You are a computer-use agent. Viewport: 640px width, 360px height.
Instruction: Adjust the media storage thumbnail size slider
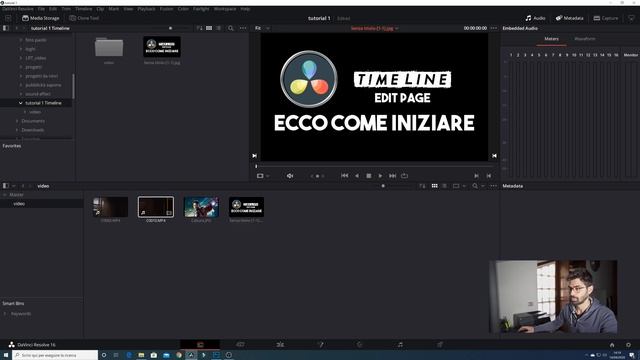171,28
